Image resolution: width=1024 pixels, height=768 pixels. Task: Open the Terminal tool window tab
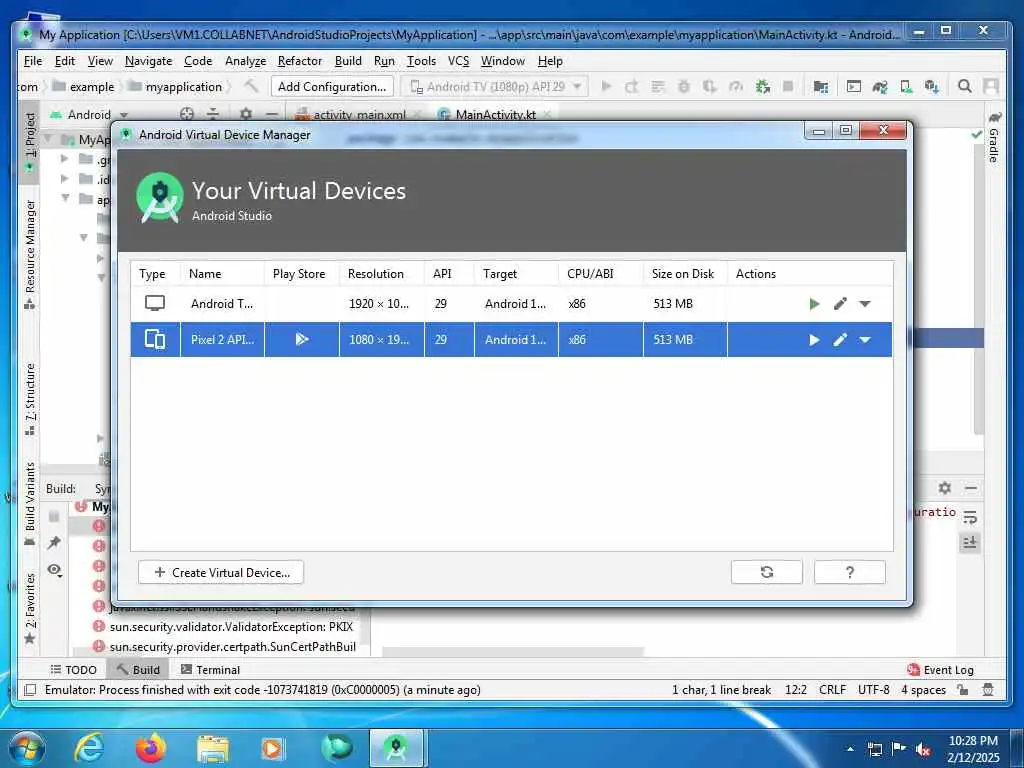point(210,669)
